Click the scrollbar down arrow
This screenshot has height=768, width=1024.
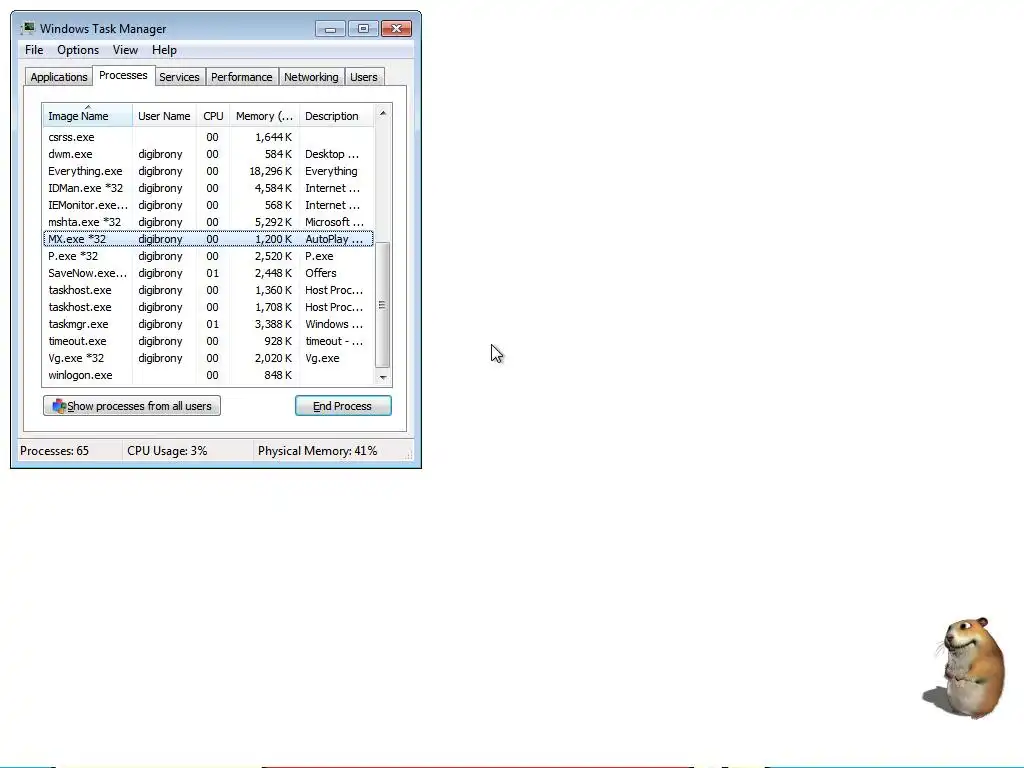pos(383,377)
